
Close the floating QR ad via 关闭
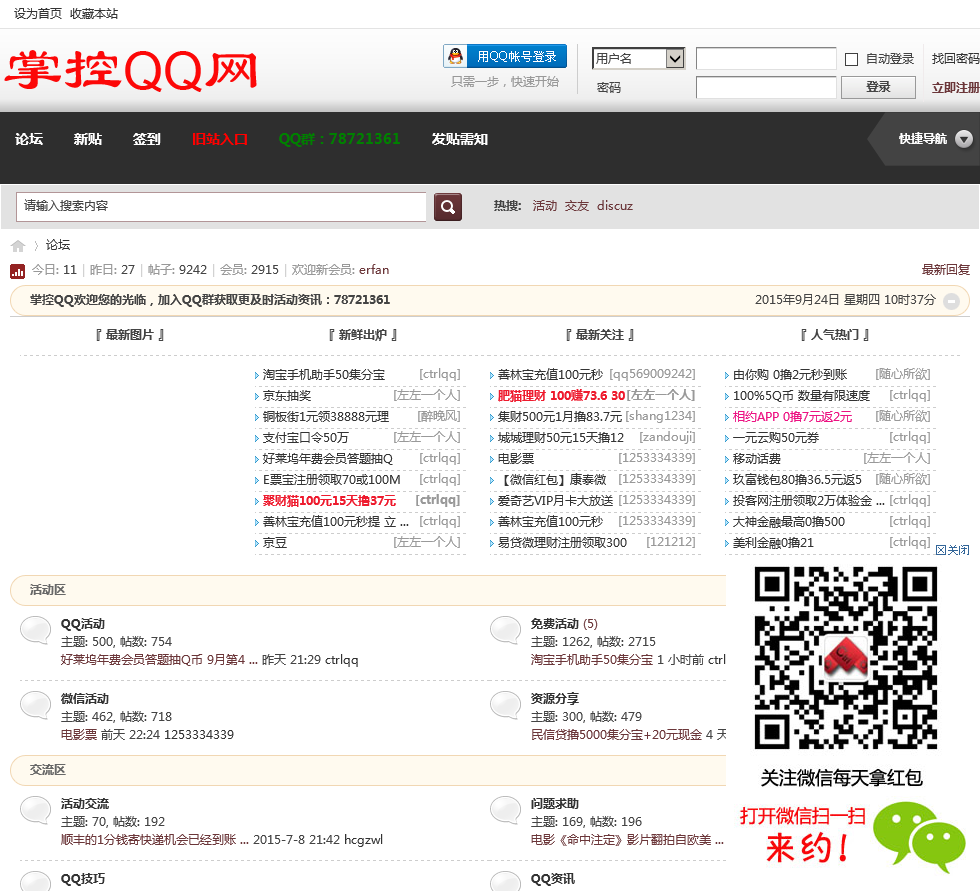click(x=952, y=550)
